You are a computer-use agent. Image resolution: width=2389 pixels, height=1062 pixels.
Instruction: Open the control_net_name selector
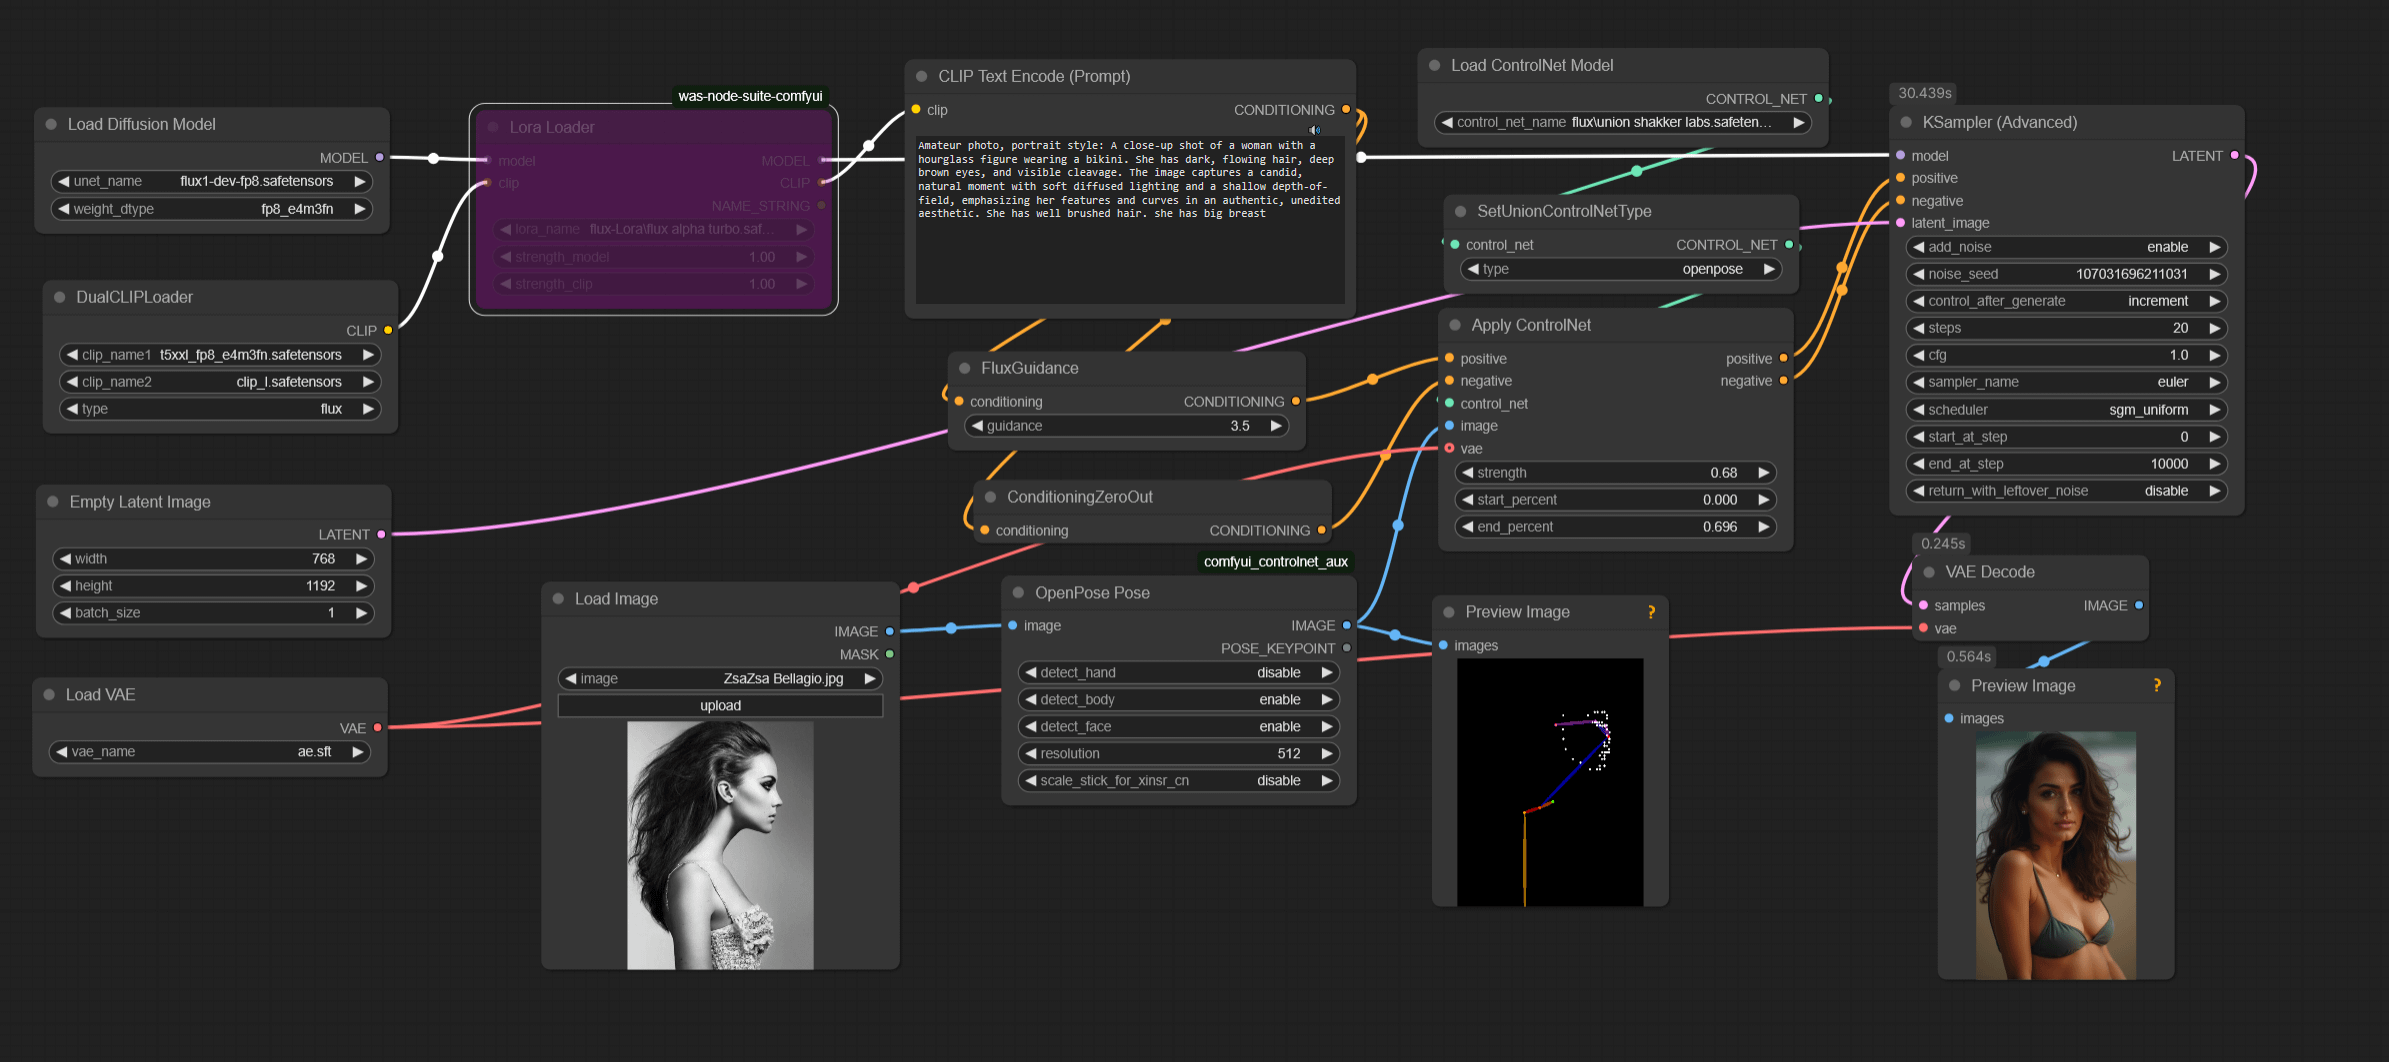pos(1623,123)
